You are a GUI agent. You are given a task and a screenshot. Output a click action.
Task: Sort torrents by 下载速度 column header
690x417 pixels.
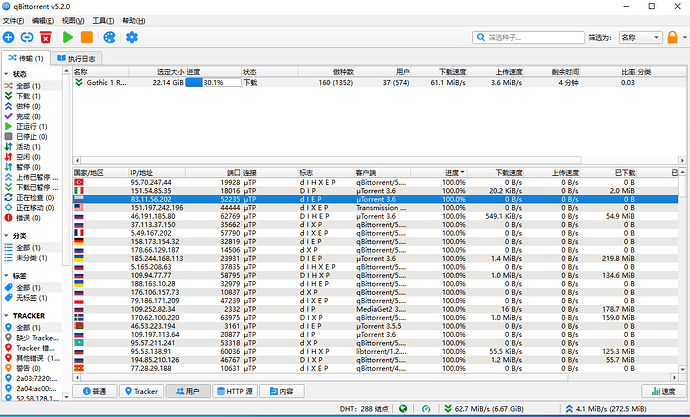coord(438,72)
